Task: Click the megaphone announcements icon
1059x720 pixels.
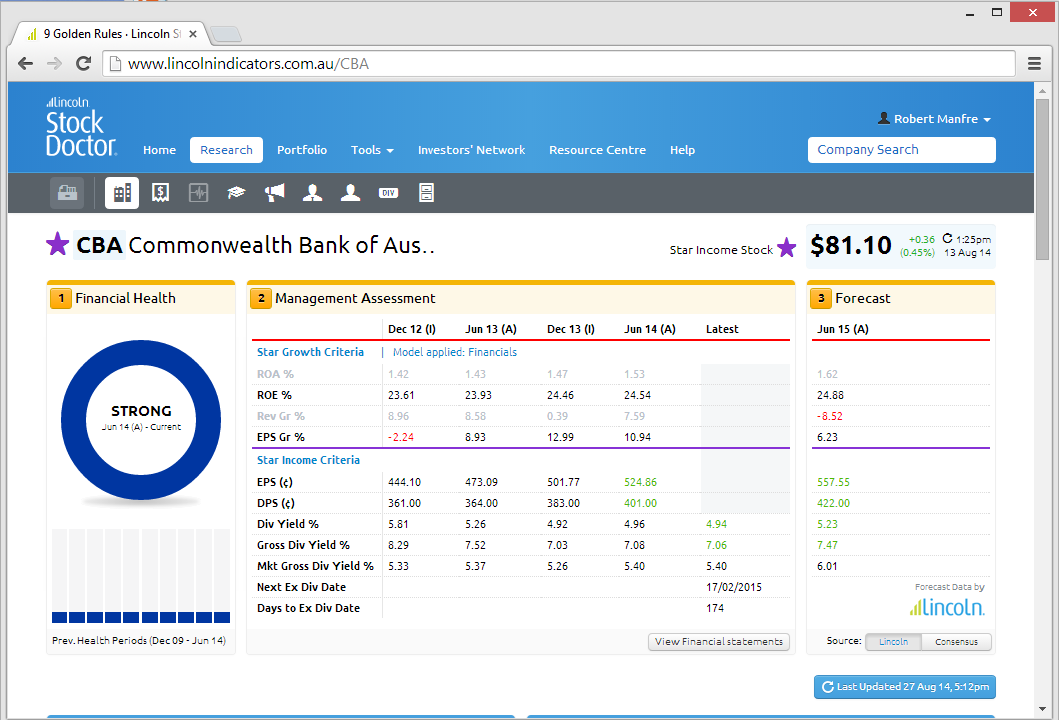Action: coord(274,193)
